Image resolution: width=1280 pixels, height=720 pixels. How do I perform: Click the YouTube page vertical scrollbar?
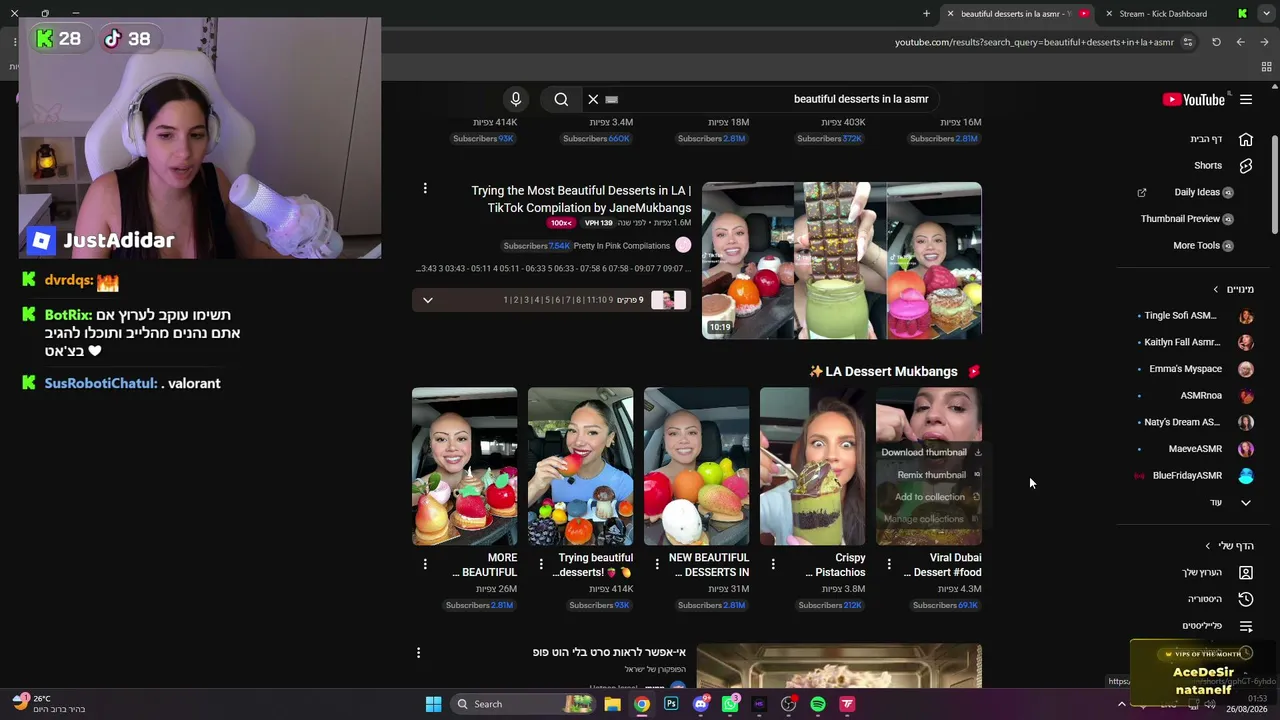point(1275,185)
